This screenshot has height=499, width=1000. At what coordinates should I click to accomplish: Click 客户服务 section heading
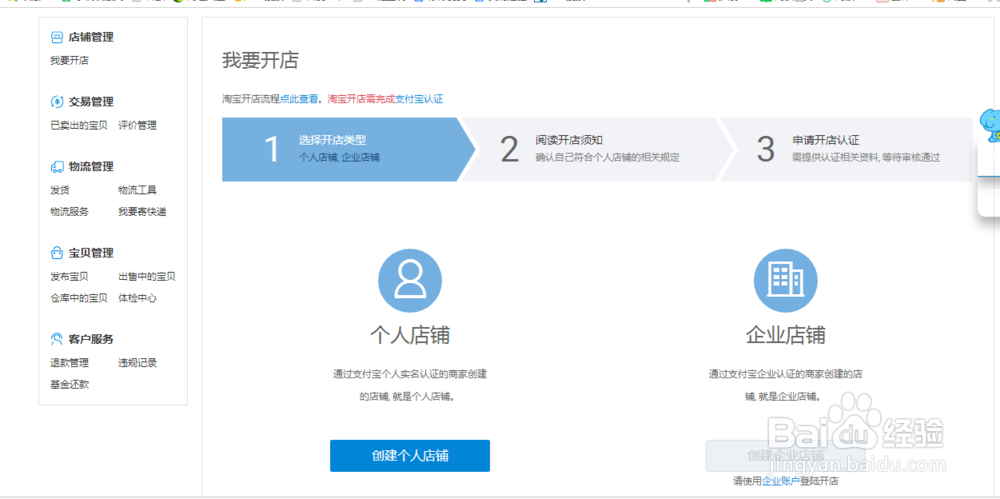(91, 339)
